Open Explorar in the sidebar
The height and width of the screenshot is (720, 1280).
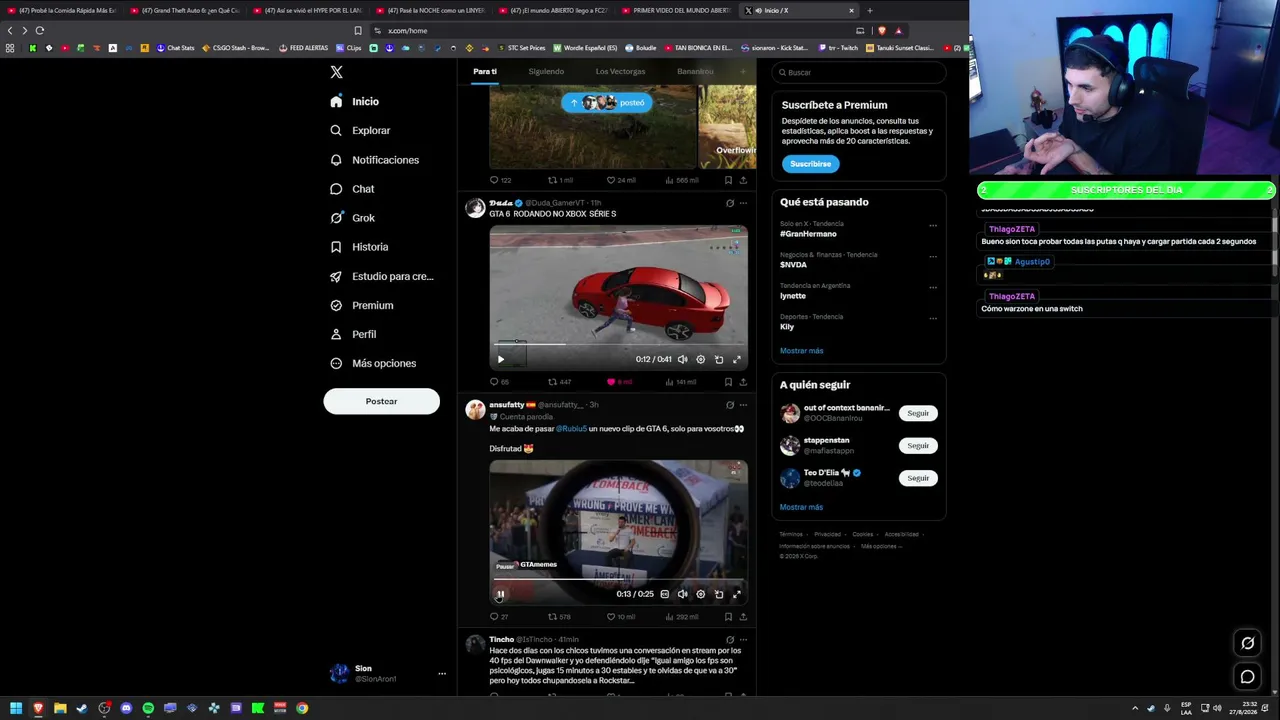click(360, 131)
